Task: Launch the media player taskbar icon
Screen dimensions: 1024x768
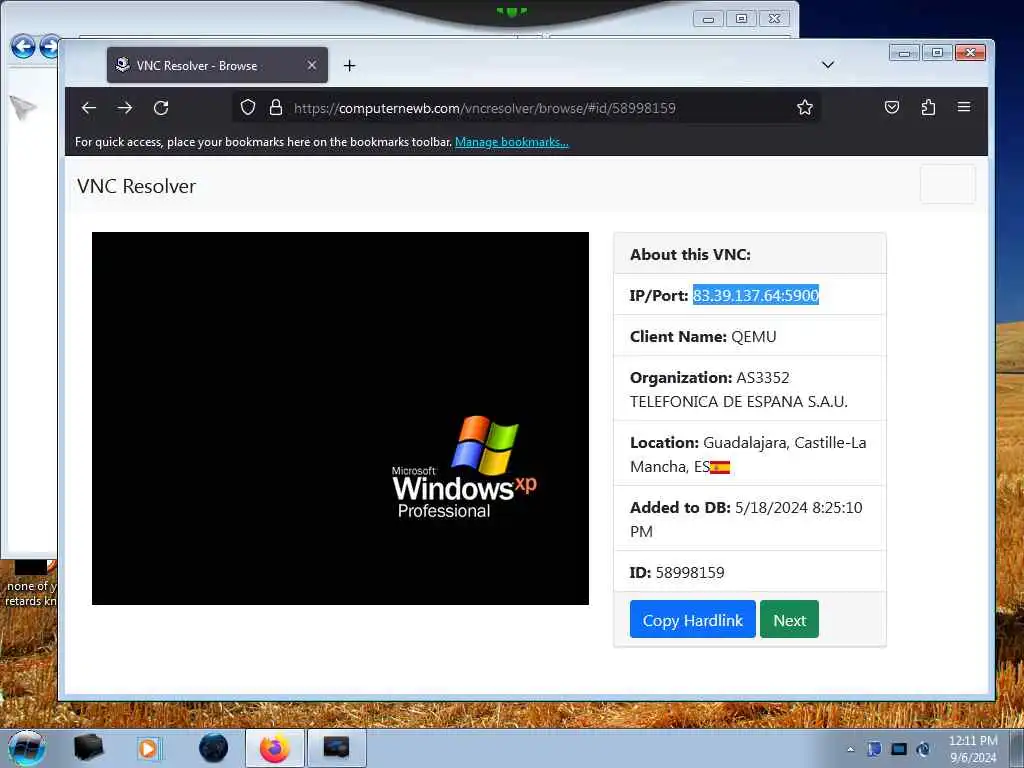Action: tap(148, 748)
